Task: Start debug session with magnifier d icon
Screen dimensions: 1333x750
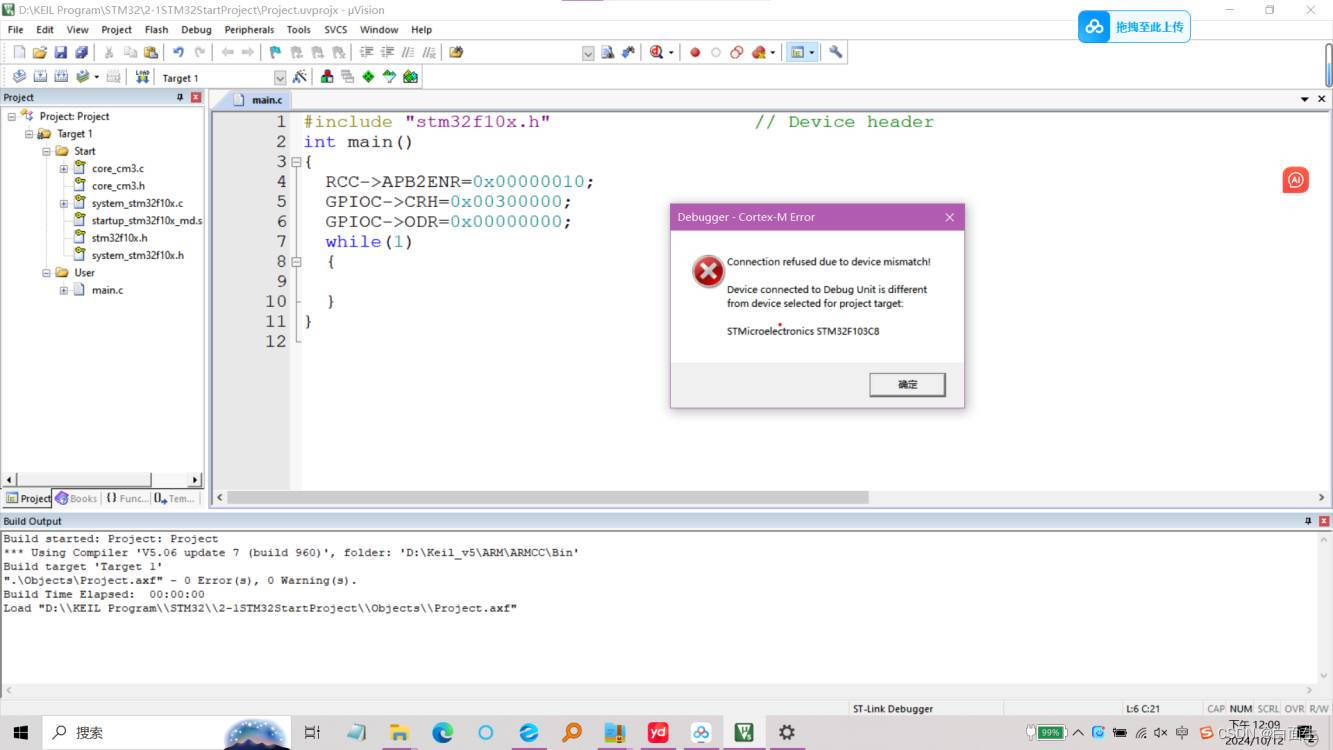Action: click(x=657, y=52)
